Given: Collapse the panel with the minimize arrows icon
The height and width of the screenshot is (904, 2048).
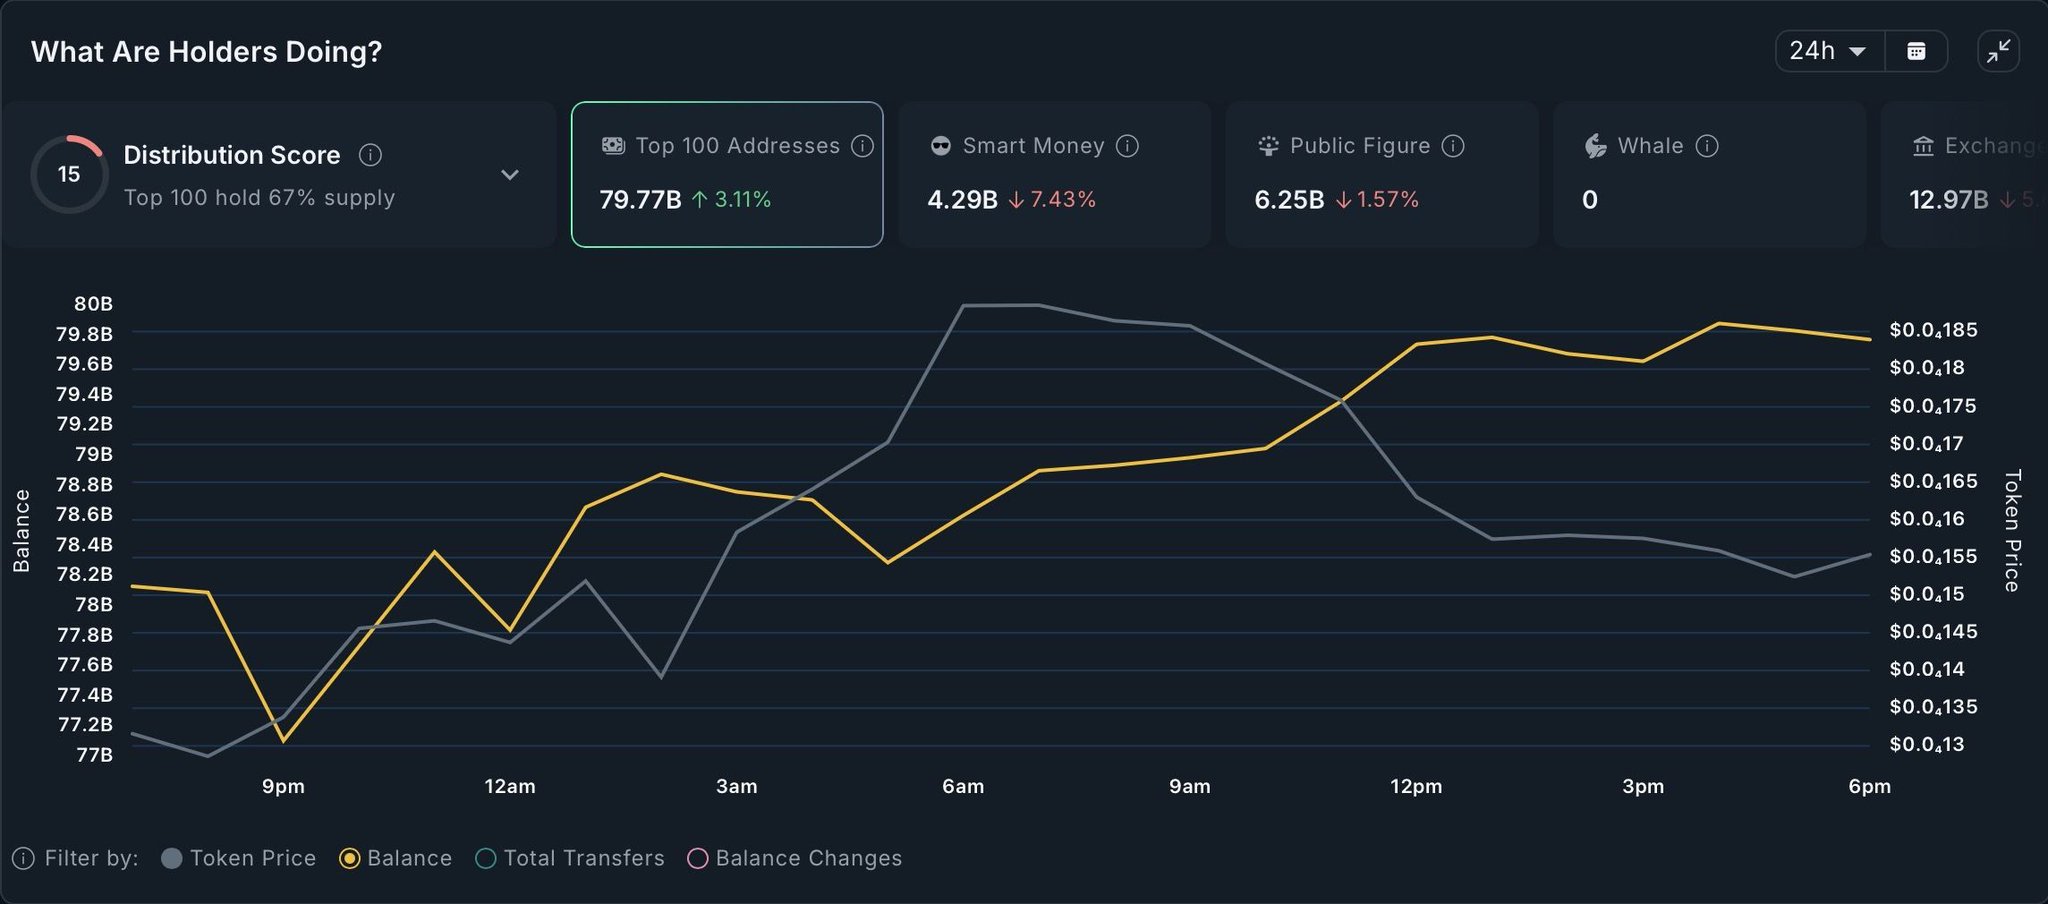Looking at the screenshot, I should 1998,51.
